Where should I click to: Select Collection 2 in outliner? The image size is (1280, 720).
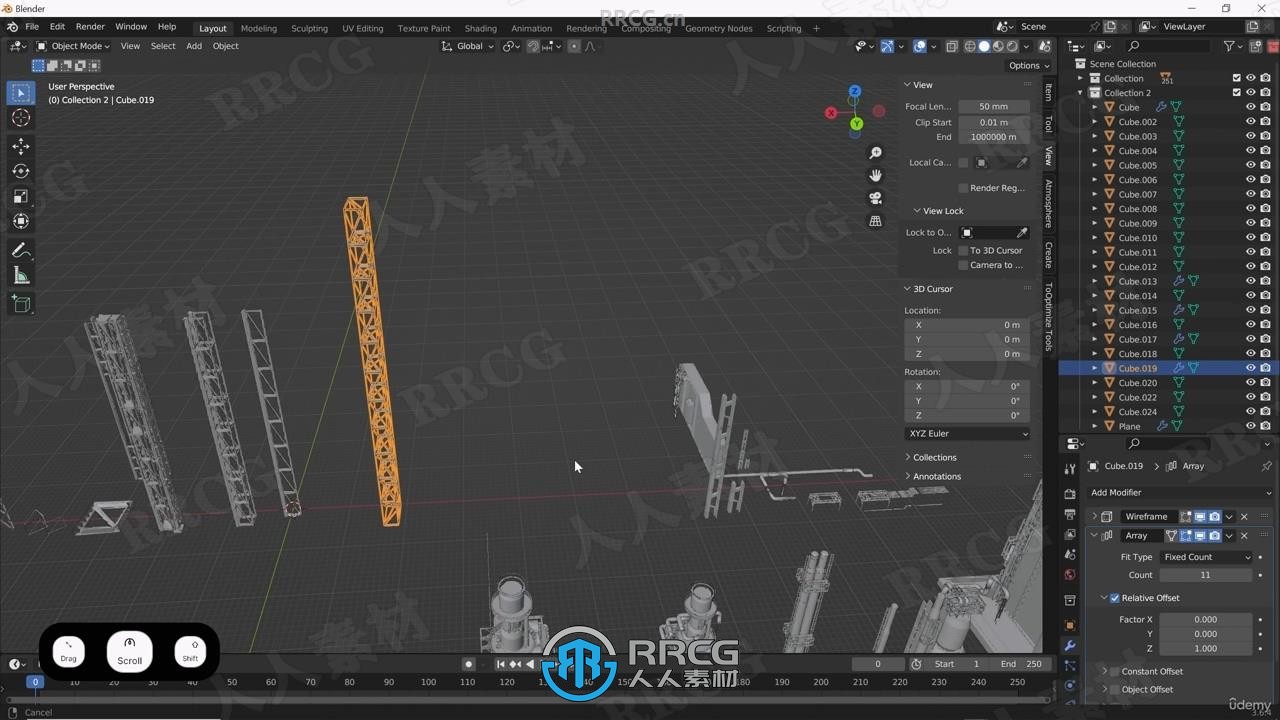click(1127, 93)
